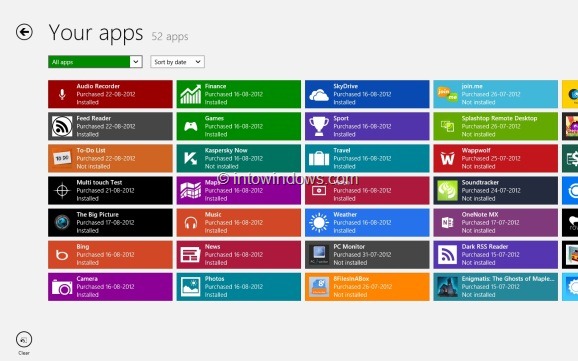Select the 8FilesInABox app icon

[x=319, y=287]
